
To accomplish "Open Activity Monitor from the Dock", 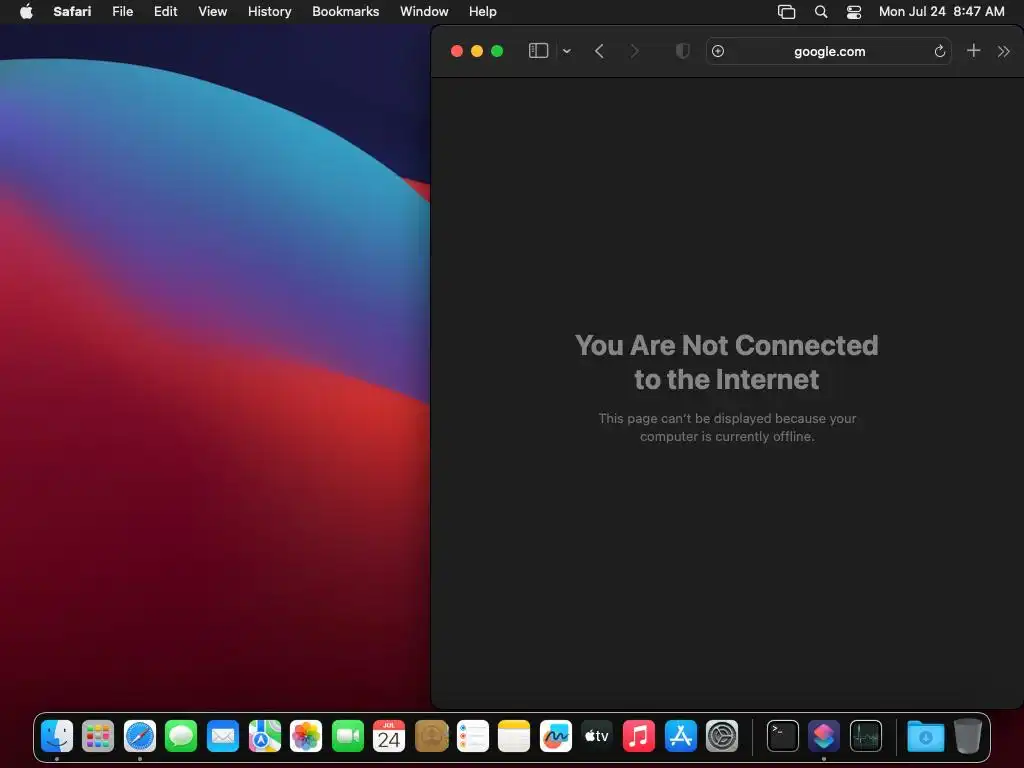I will point(866,736).
